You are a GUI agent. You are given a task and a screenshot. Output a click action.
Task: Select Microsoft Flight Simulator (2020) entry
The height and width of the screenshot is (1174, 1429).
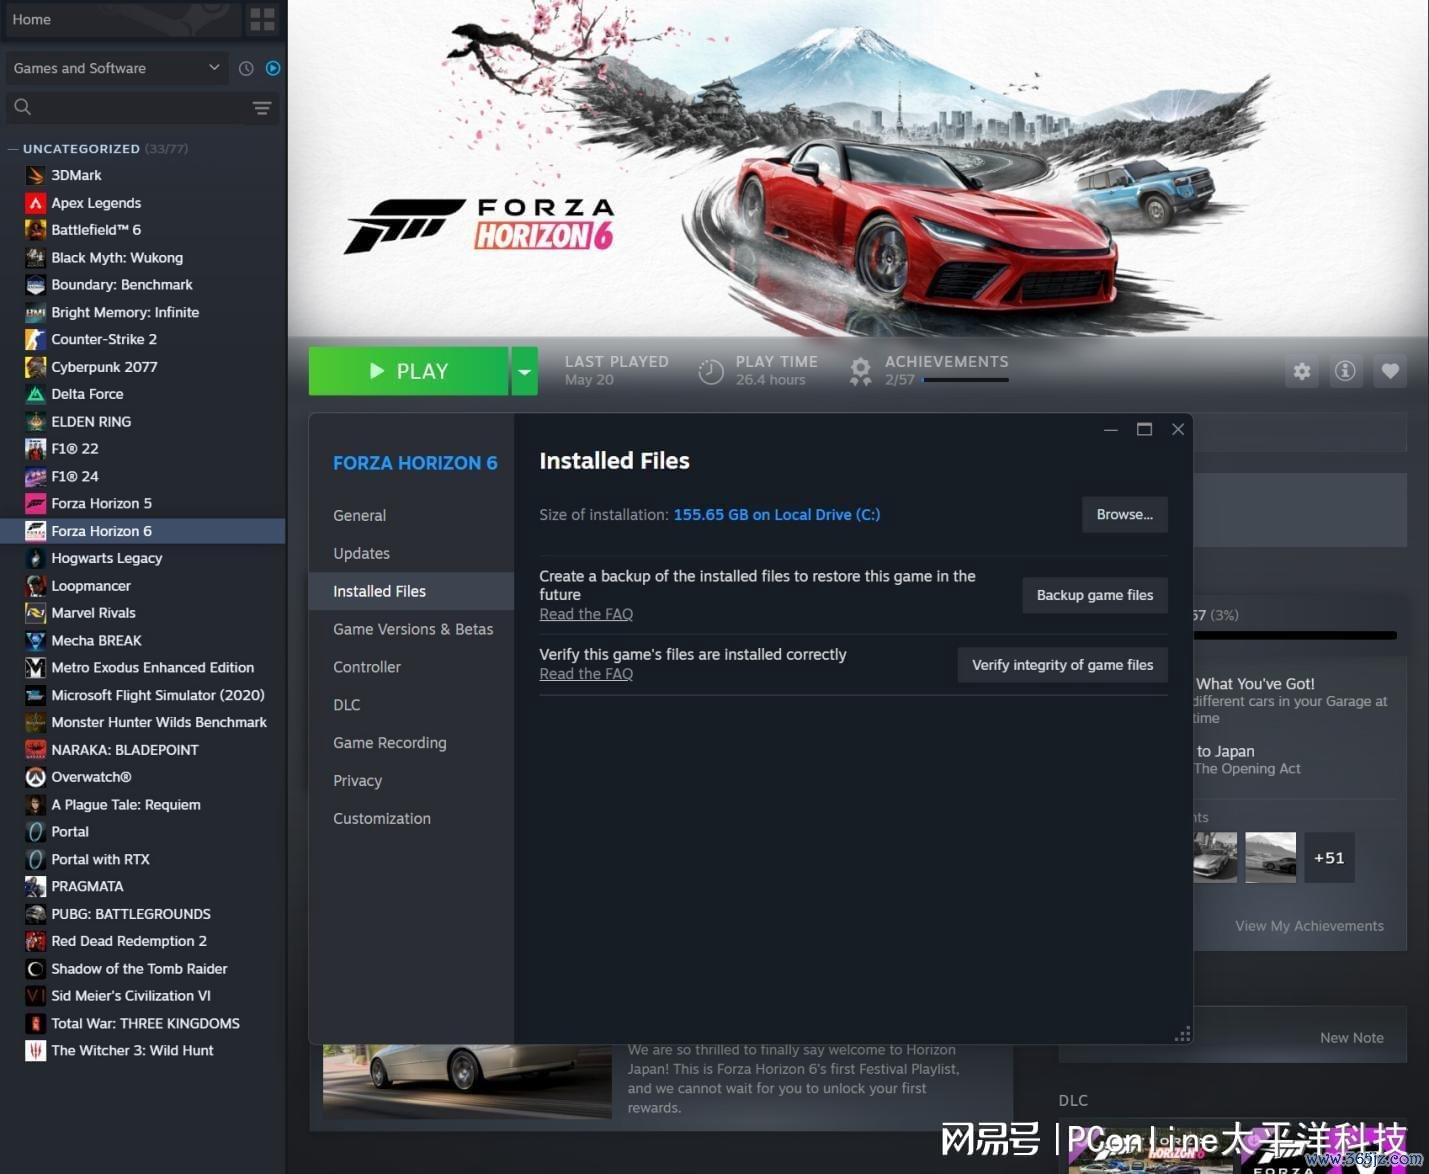point(143,695)
